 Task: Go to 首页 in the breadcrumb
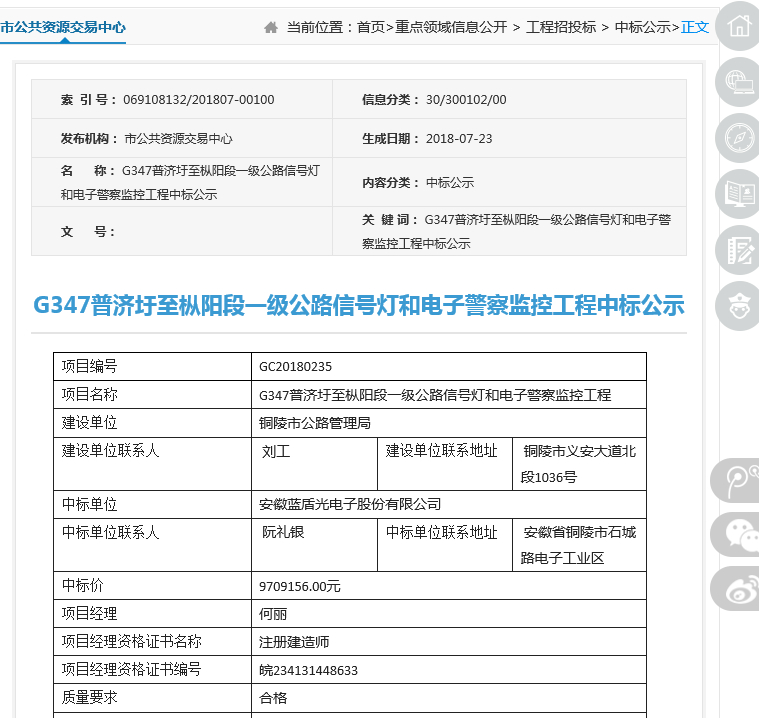(371, 27)
